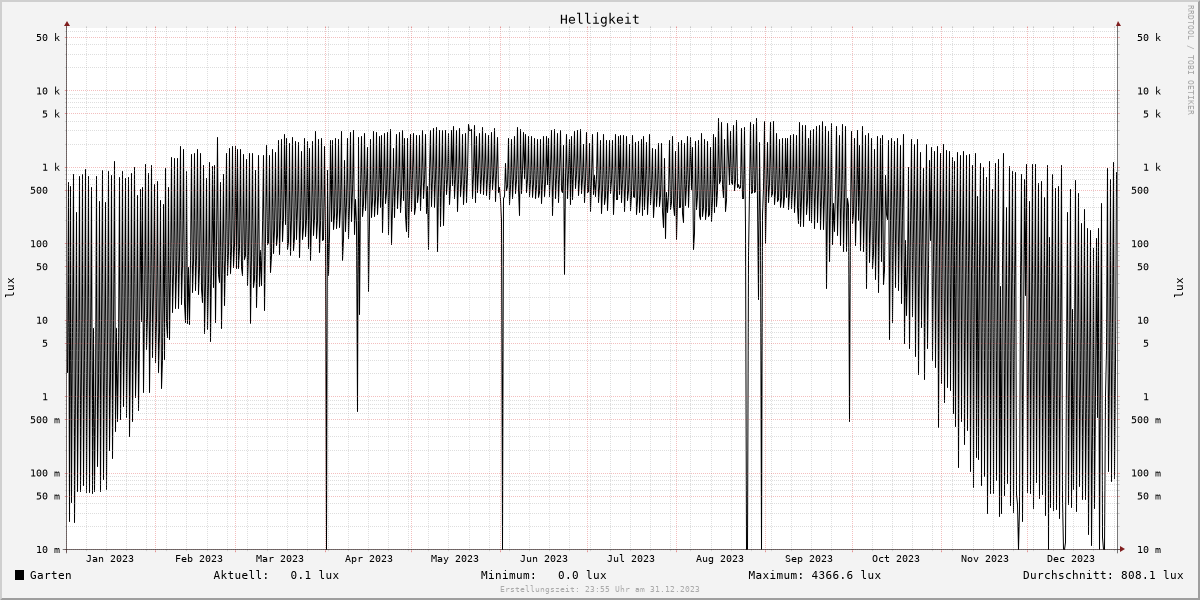Select the Durchschnitt value 808.1 lux
This screenshot has height=600, width=1200.
(1151, 575)
